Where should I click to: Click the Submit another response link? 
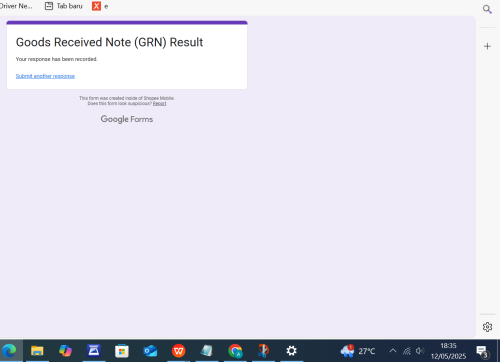(x=45, y=76)
